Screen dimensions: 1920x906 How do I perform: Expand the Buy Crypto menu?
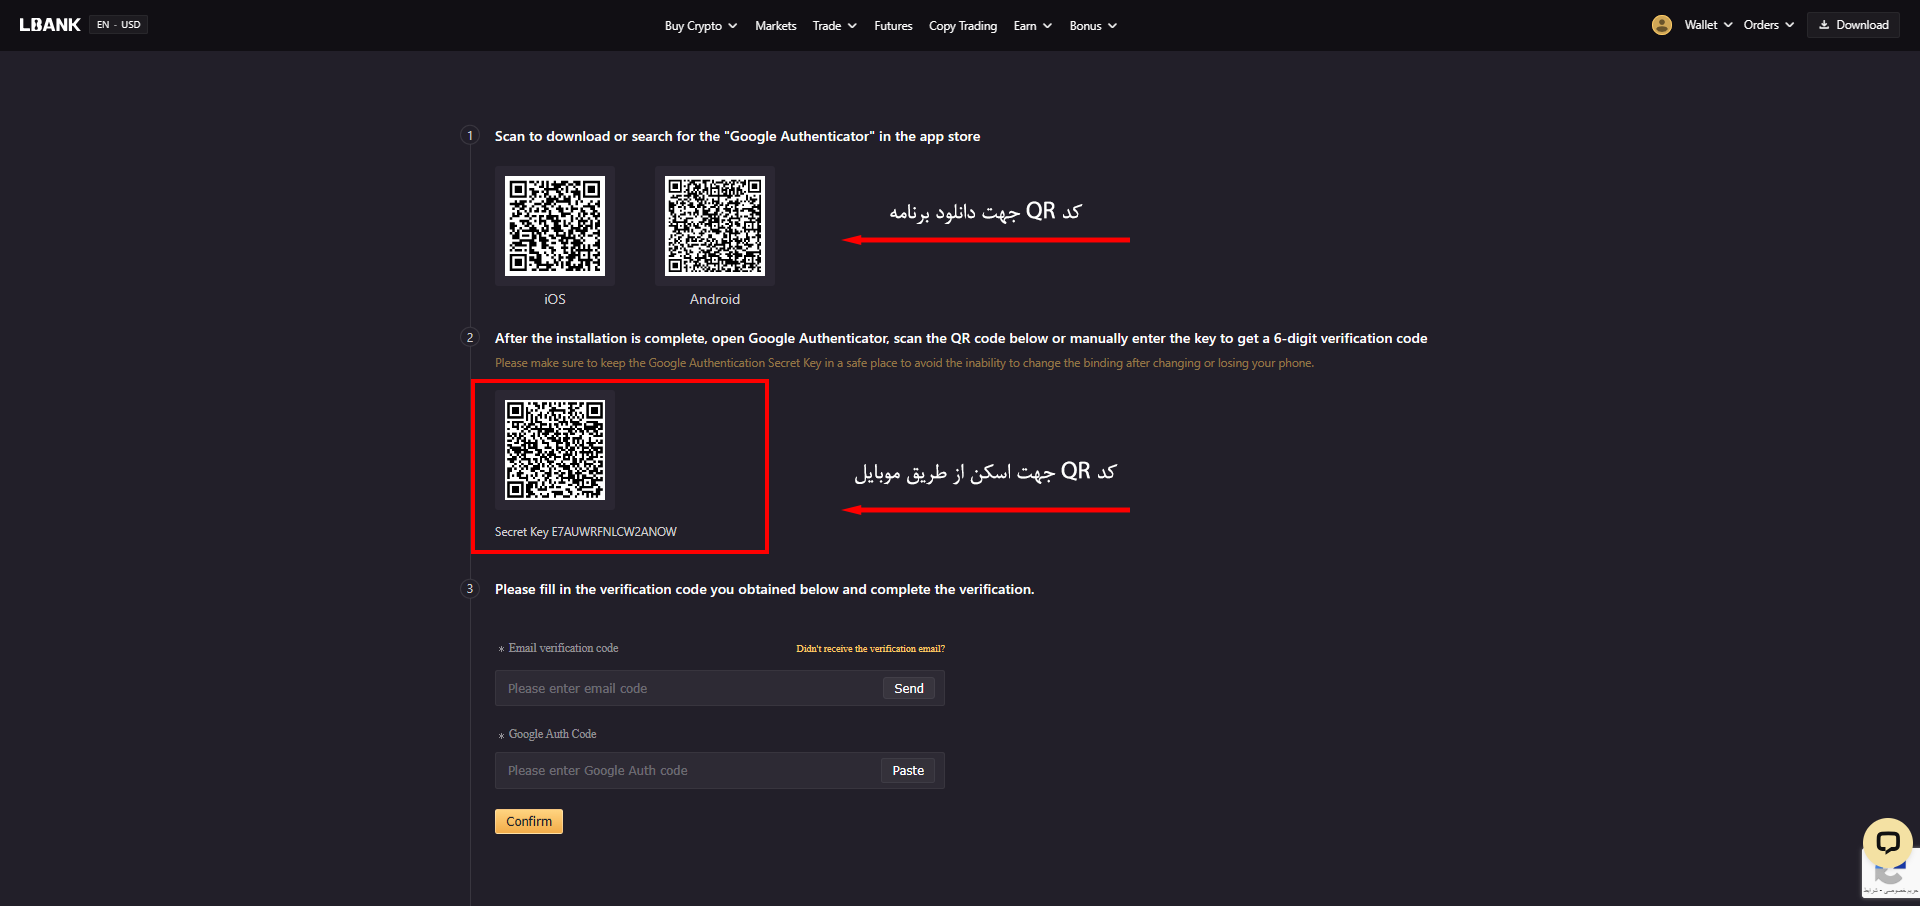click(x=701, y=26)
